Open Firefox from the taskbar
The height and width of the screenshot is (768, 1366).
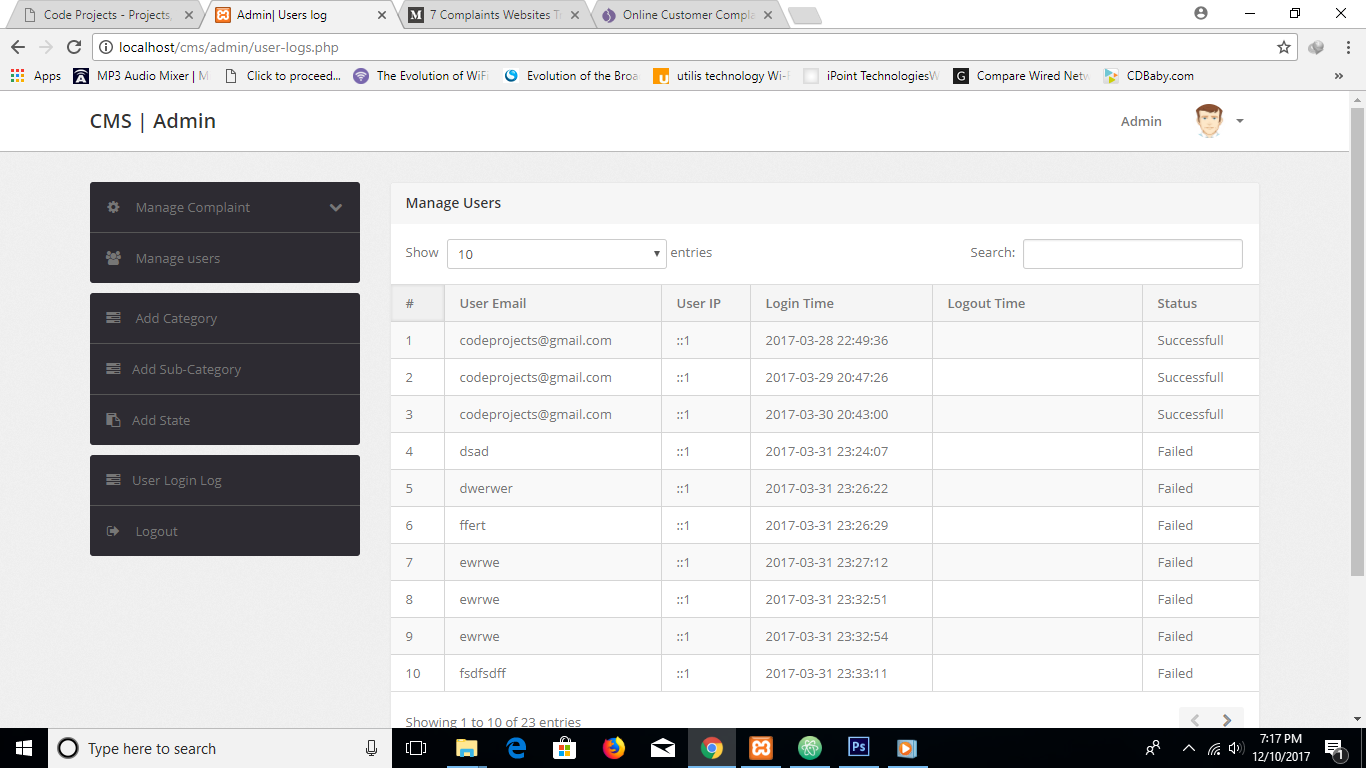(x=614, y=747)
